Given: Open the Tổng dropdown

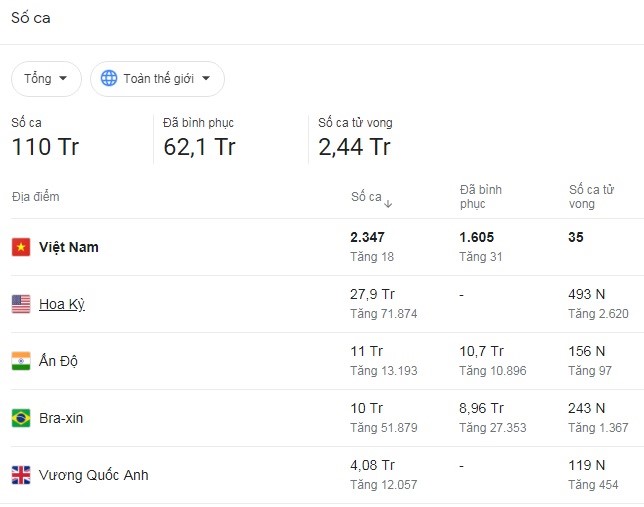Looking at the screenshot, I should coord(46,78).
